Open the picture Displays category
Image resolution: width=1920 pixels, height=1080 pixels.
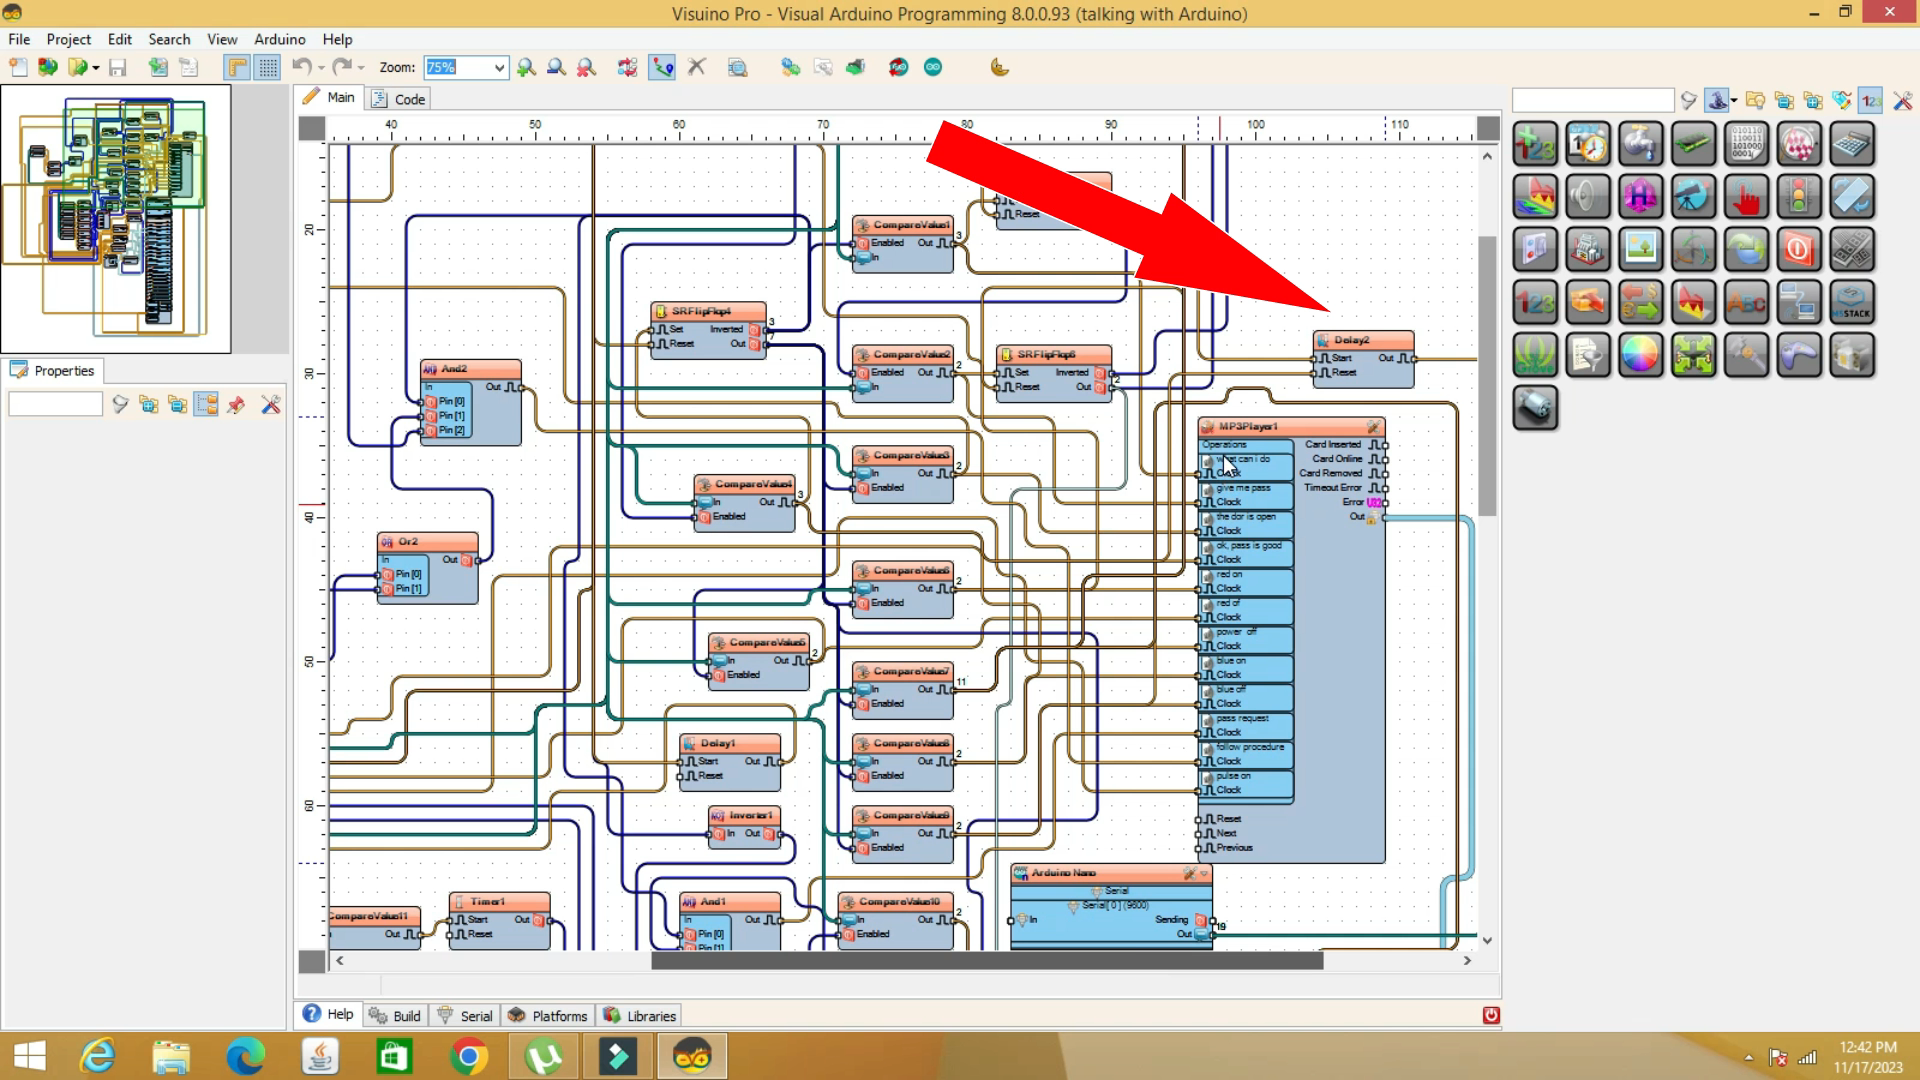pyautogui.click(x=1641, y=249)
